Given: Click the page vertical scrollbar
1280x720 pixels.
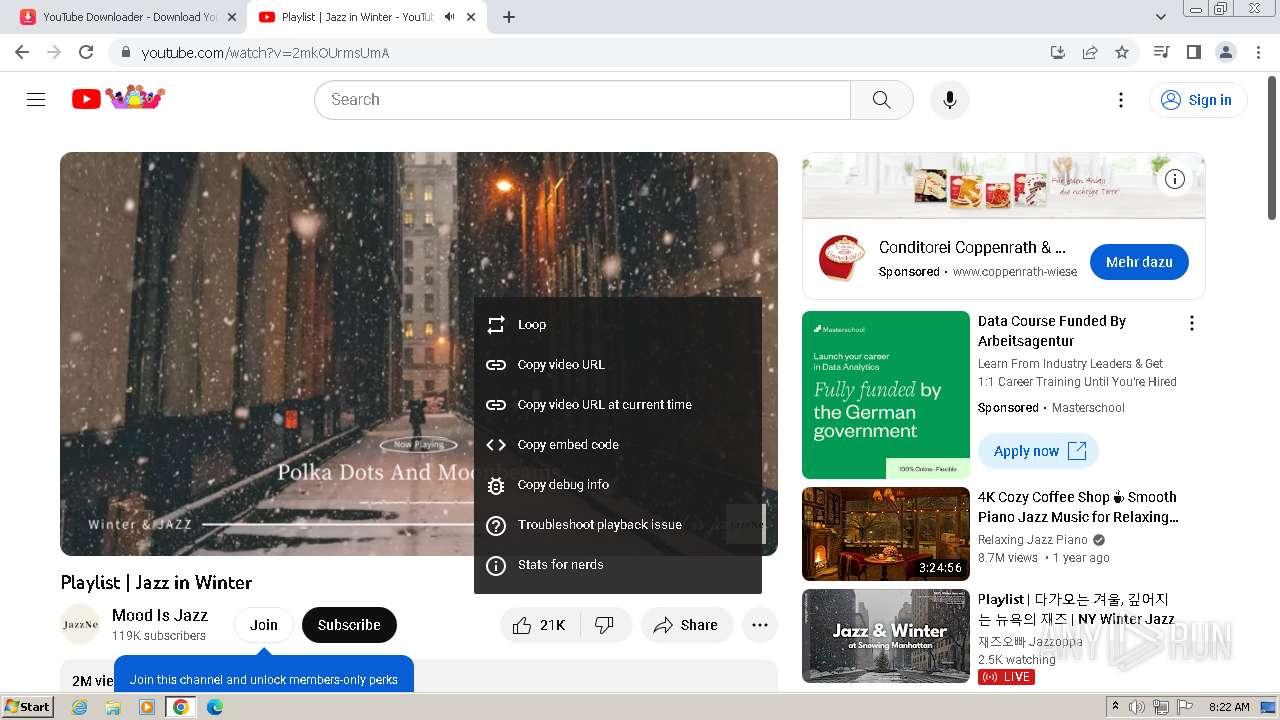Looking at the screenshot, I should pos(1272,150).
